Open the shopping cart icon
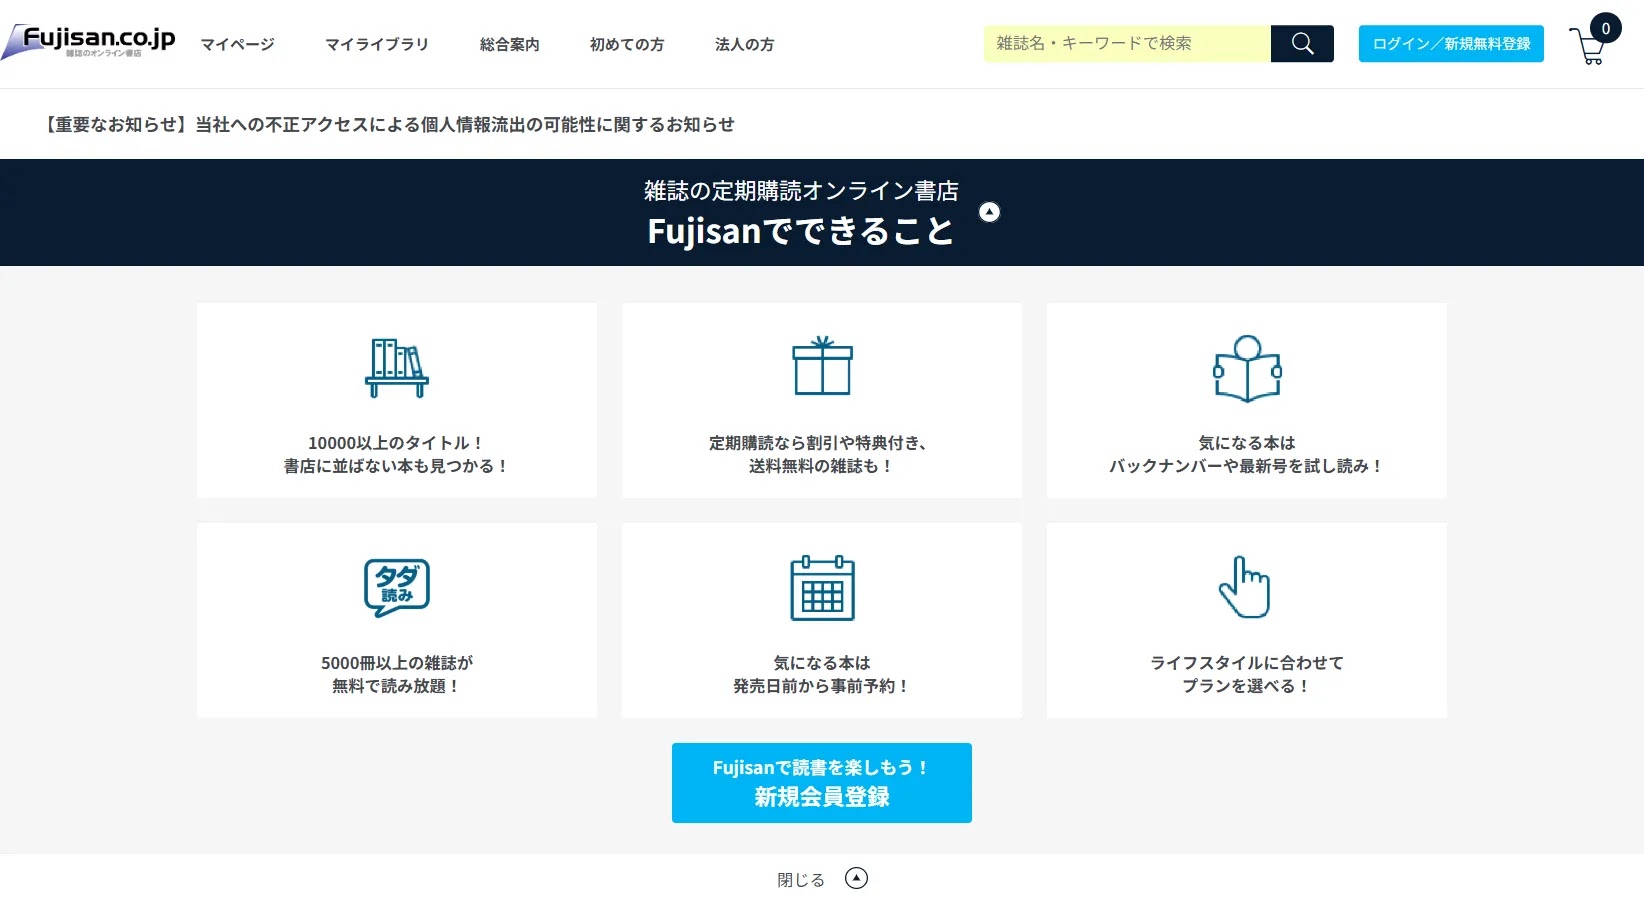1644x898 pixels. 1587,47
